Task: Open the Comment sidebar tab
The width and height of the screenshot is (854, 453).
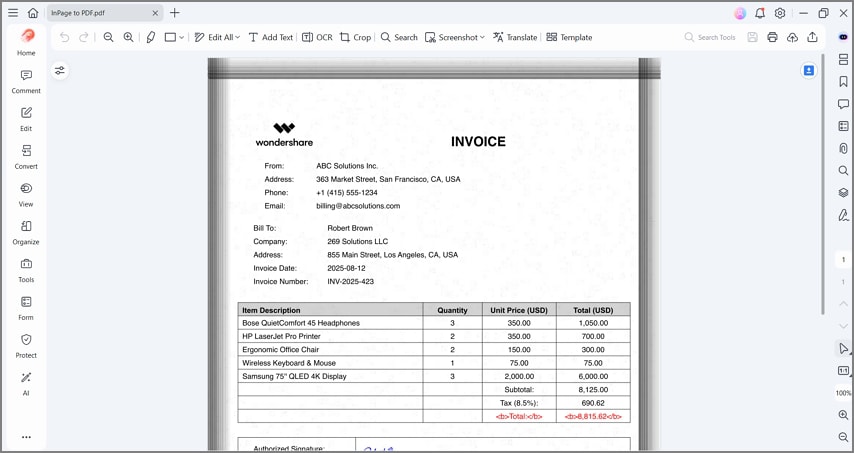Action: point(26,82)
